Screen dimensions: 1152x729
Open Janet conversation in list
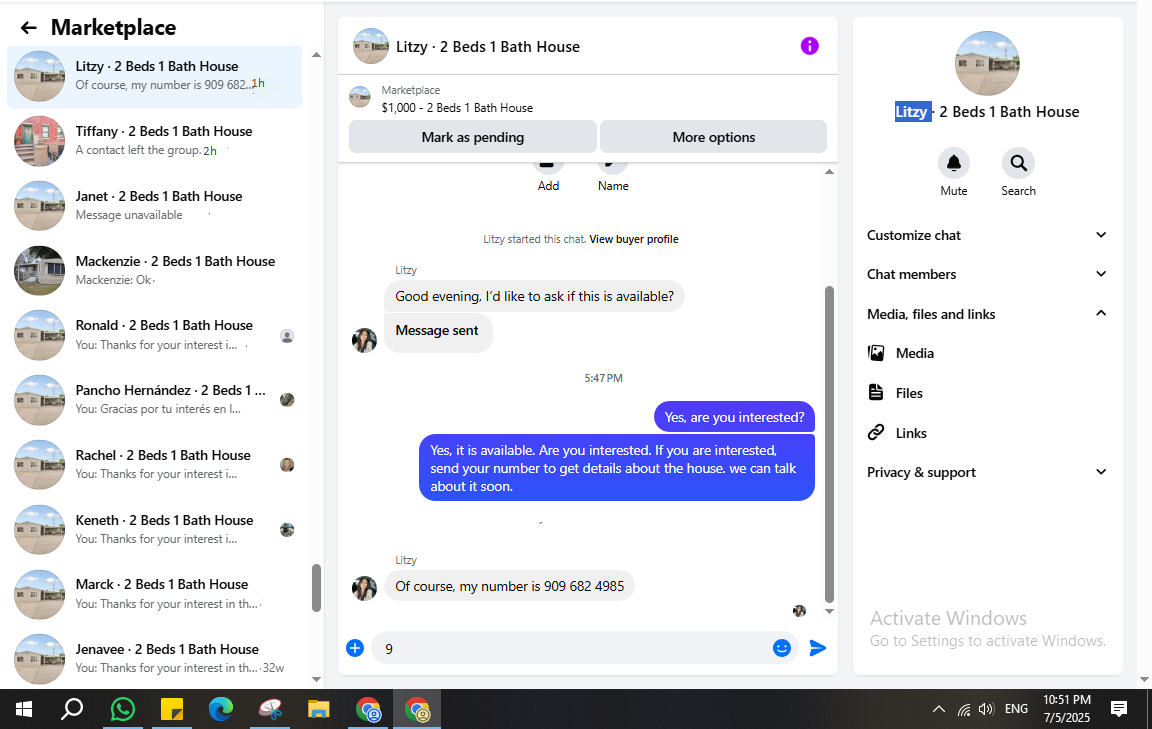pyautogui.click(x=154, y=205)
